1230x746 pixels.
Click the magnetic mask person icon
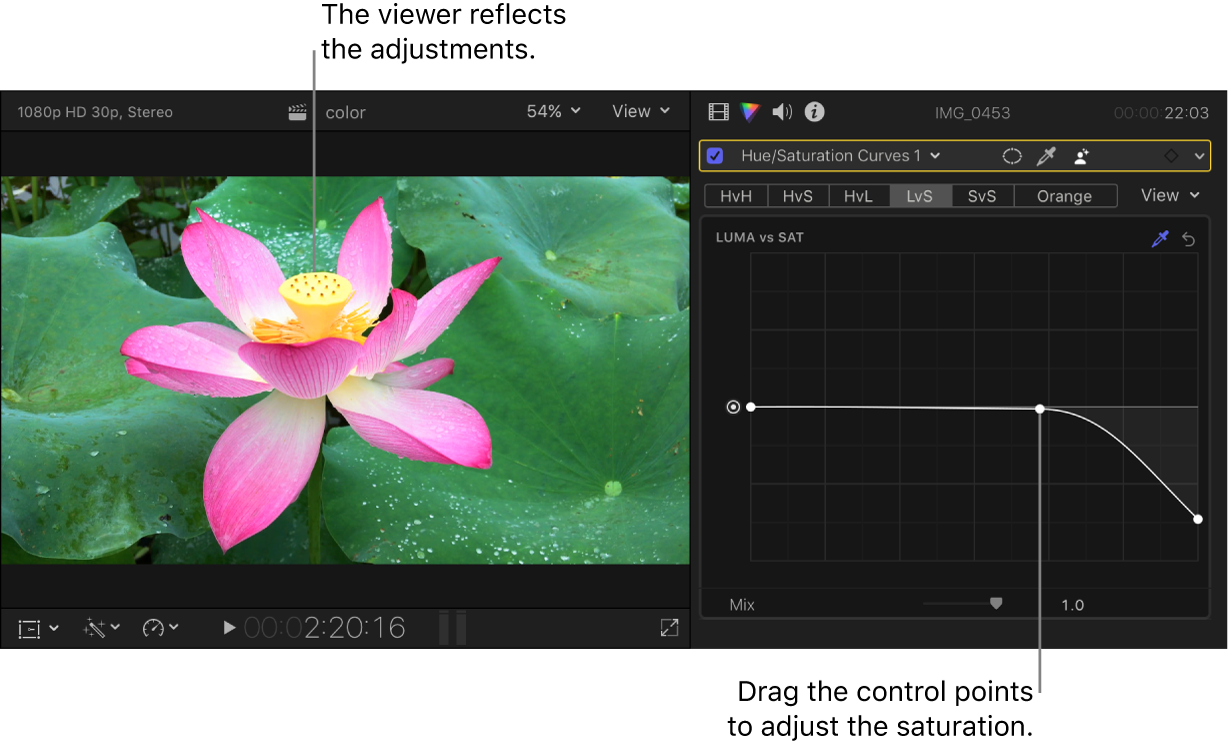(1081, 156)
